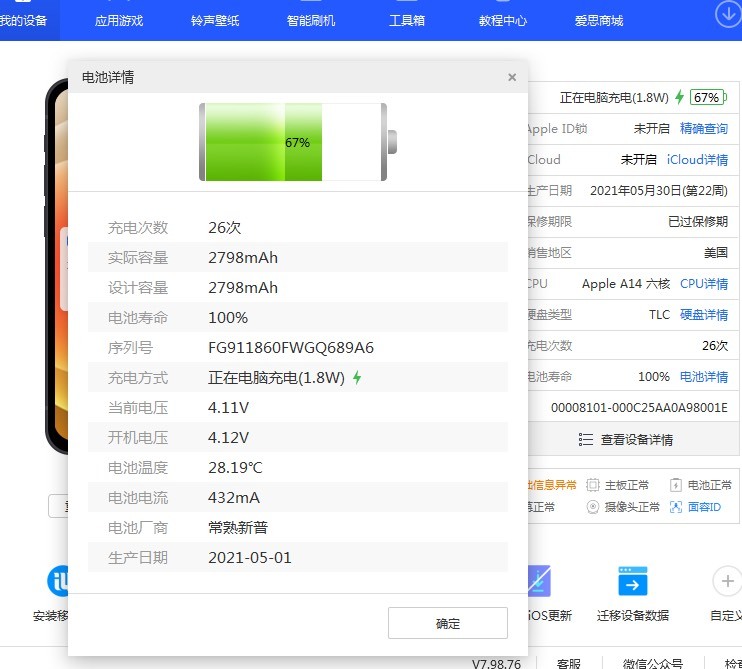Click the 主板正常 status label
The width and height of the screenshot is (742, 669).
click(x=627, y=485)
